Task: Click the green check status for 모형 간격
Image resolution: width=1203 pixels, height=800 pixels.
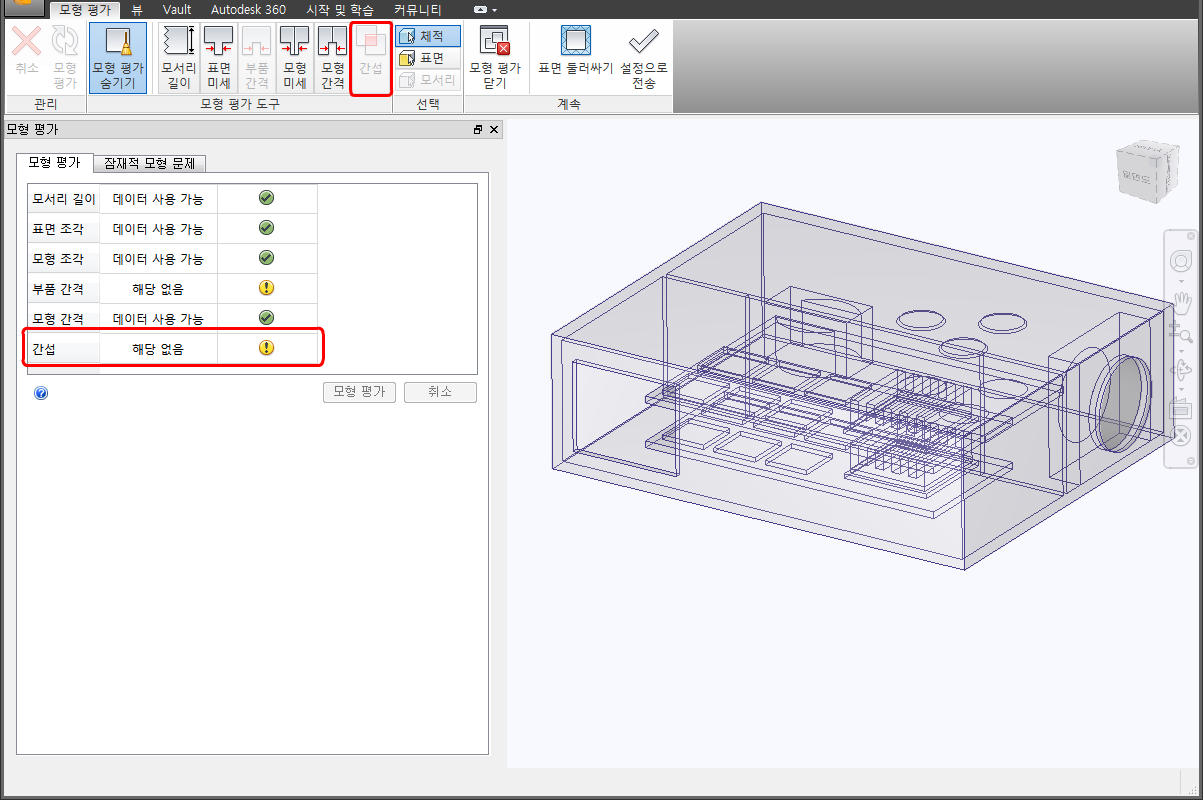Action: (266, 318)
